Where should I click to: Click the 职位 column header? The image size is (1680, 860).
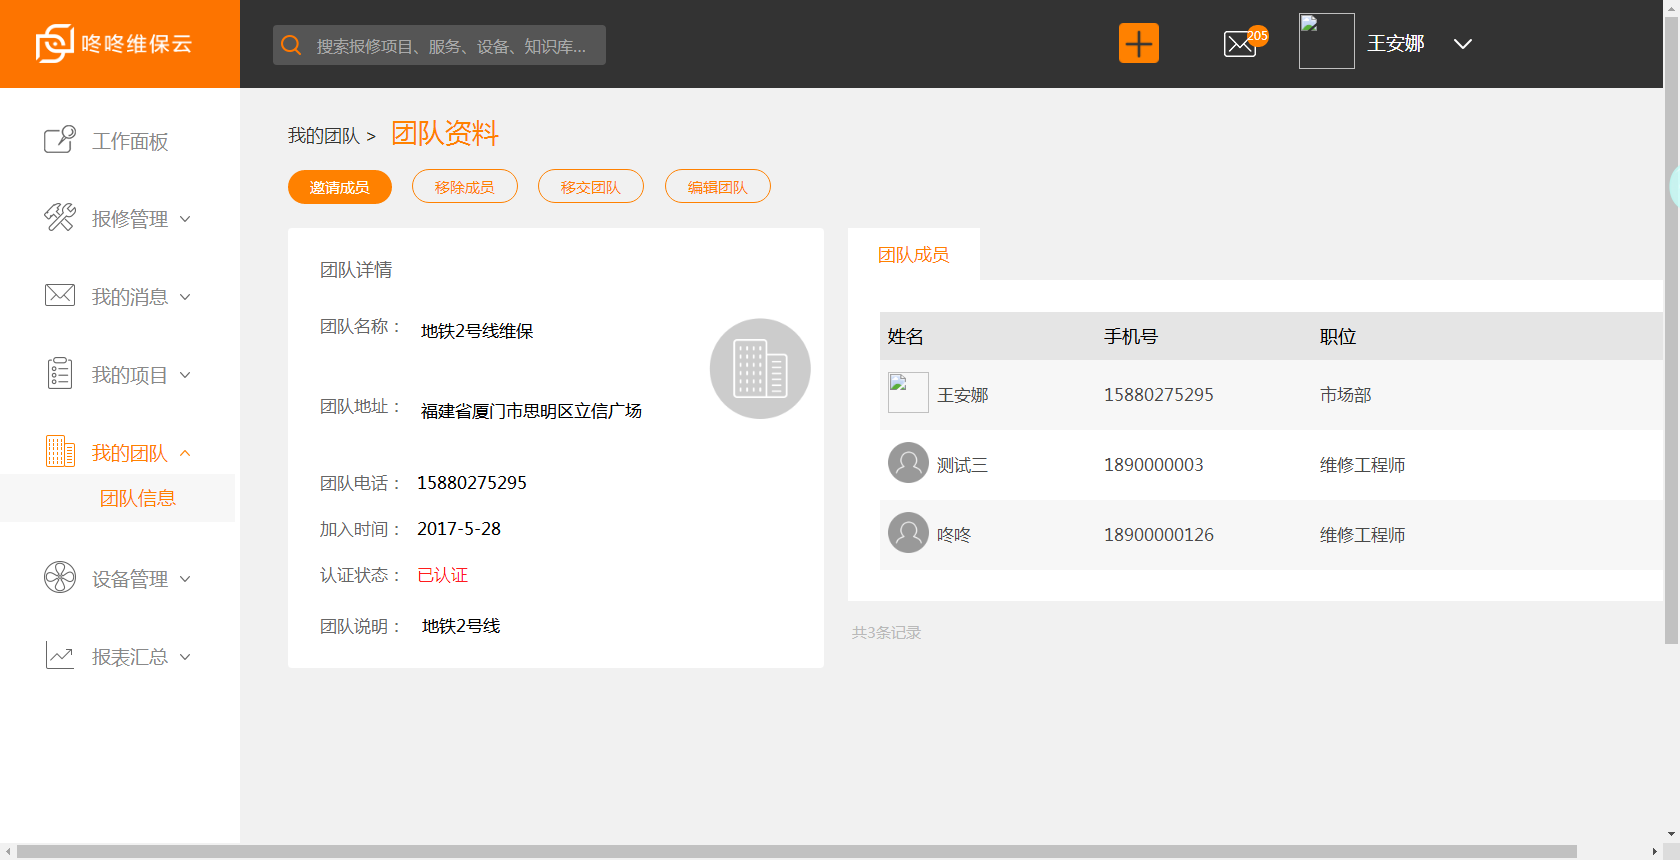[1338, 337]
